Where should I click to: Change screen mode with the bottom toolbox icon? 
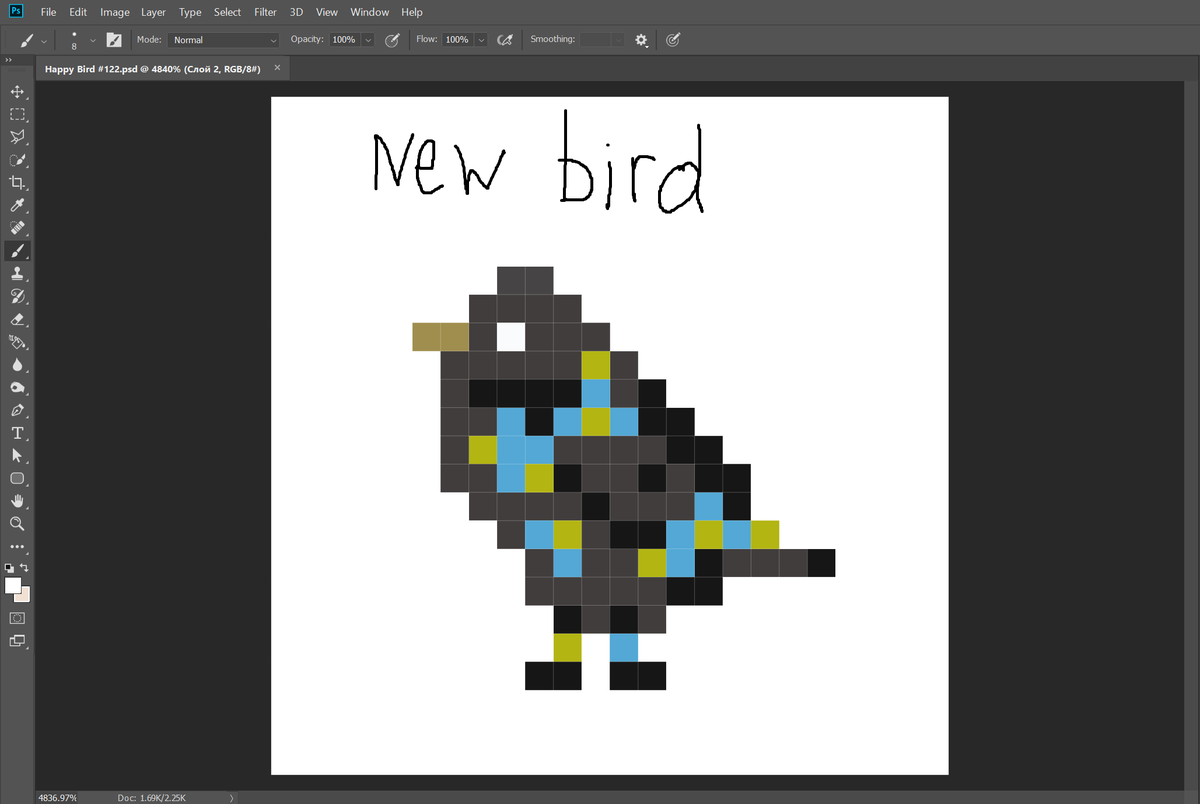pos(17,641)
